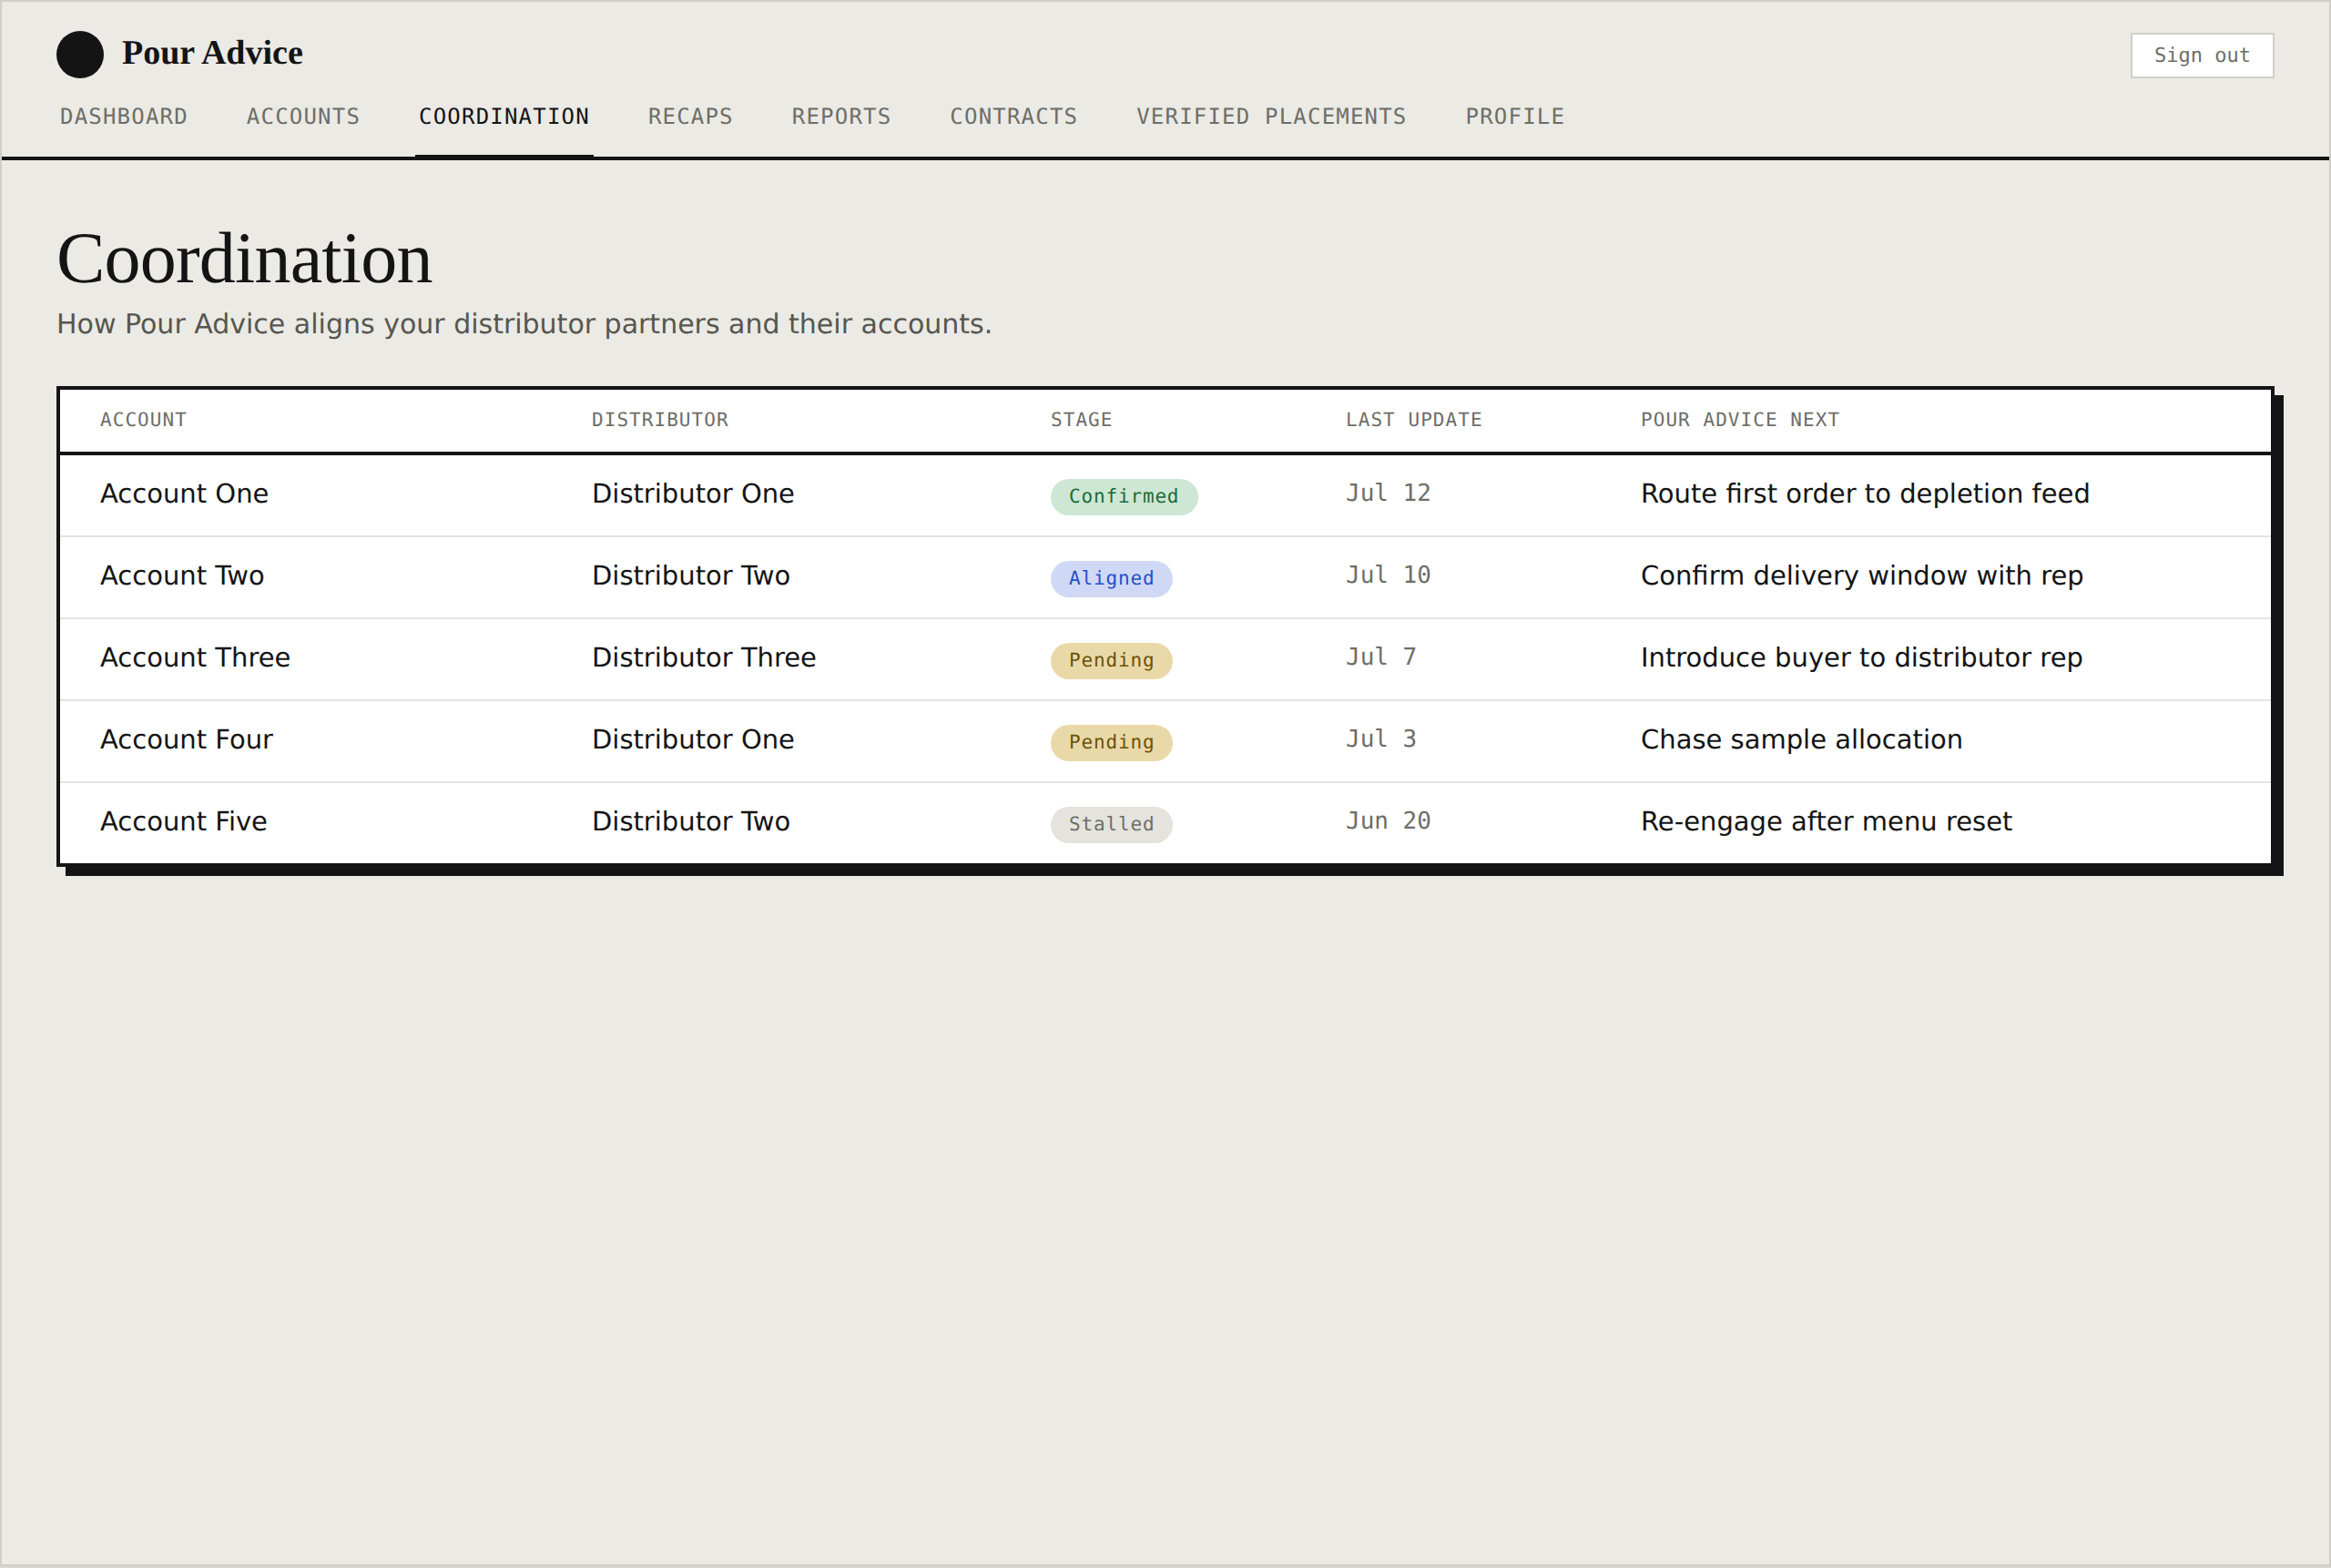
Task: Click the Coordination page heading
Action: click(244, 259)
